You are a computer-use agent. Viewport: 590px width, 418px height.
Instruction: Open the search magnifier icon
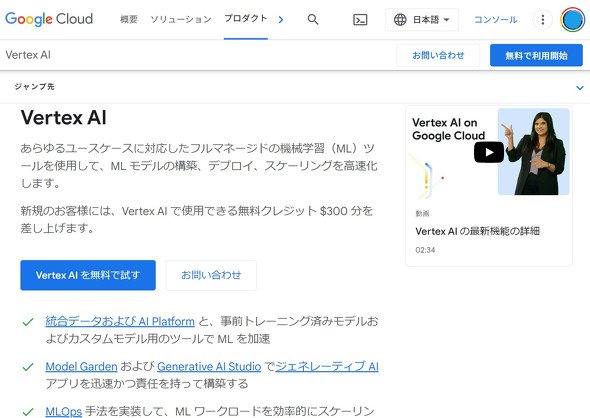point(313,19)
